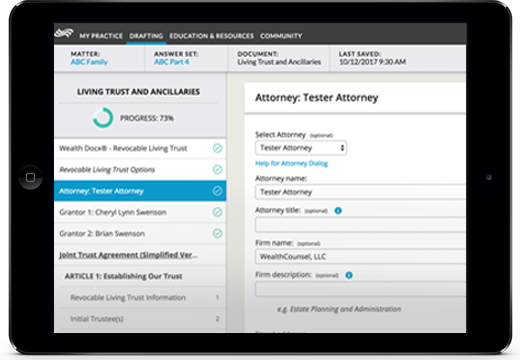This screenshot has height=360, width=520.
Task: Open the ABC Family matter link
Action: click(89, 62)
